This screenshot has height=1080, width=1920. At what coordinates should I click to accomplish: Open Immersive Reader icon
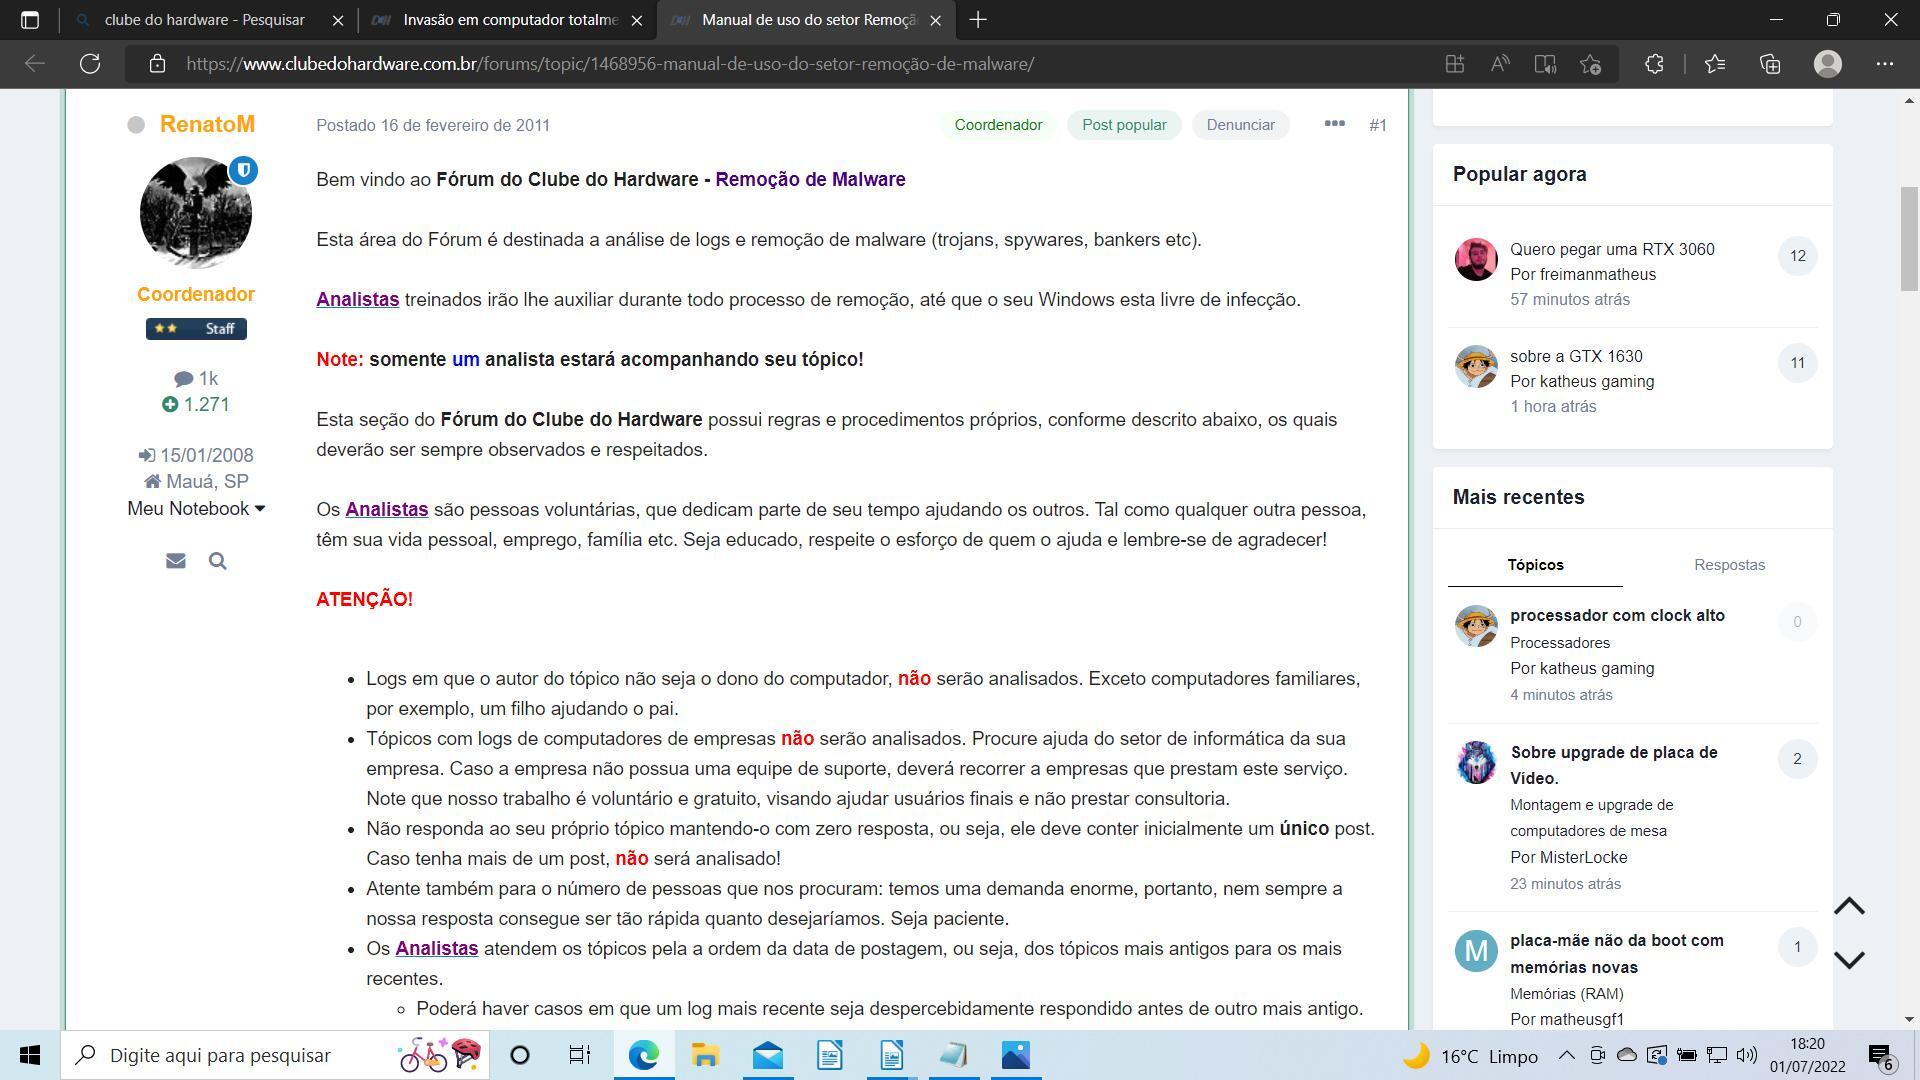point(1545,63)
